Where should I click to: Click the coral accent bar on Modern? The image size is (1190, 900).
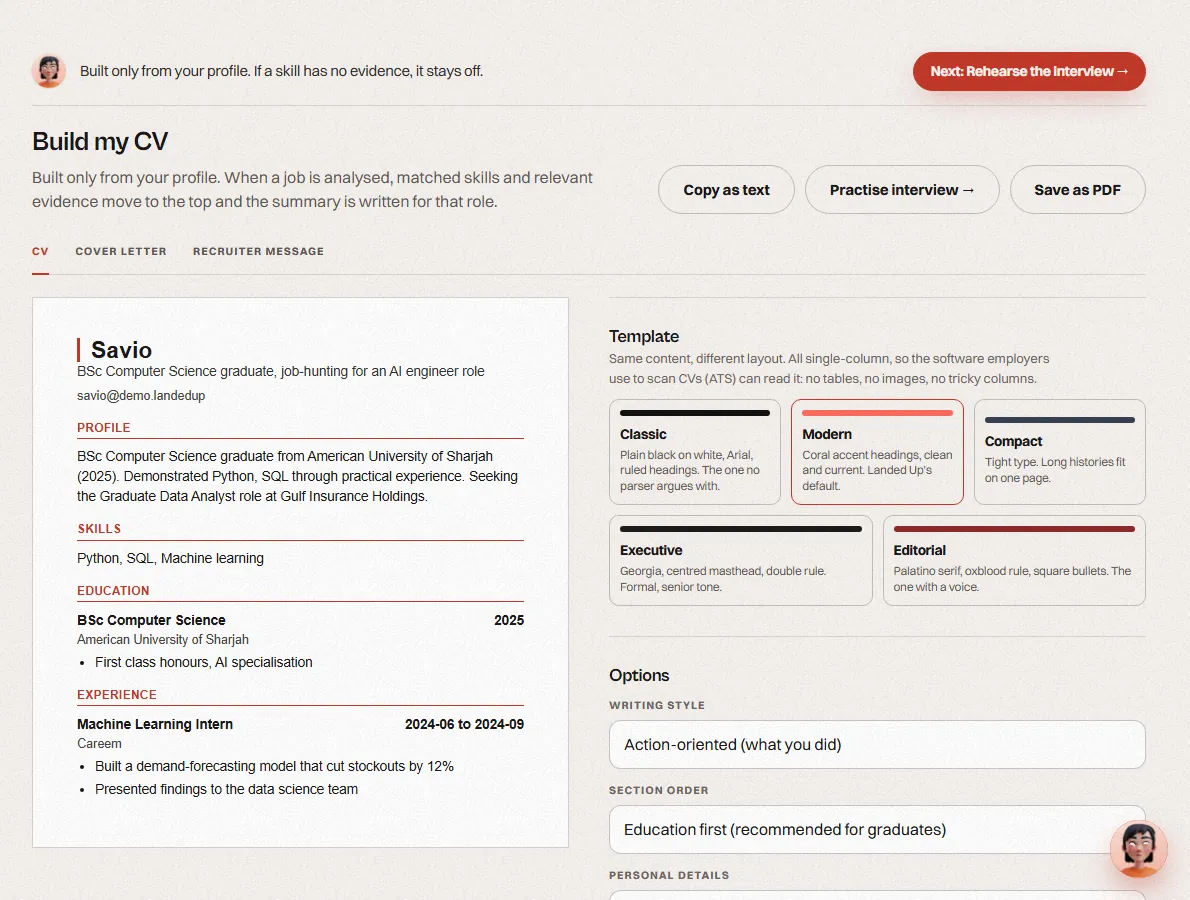tap(877, 413)
